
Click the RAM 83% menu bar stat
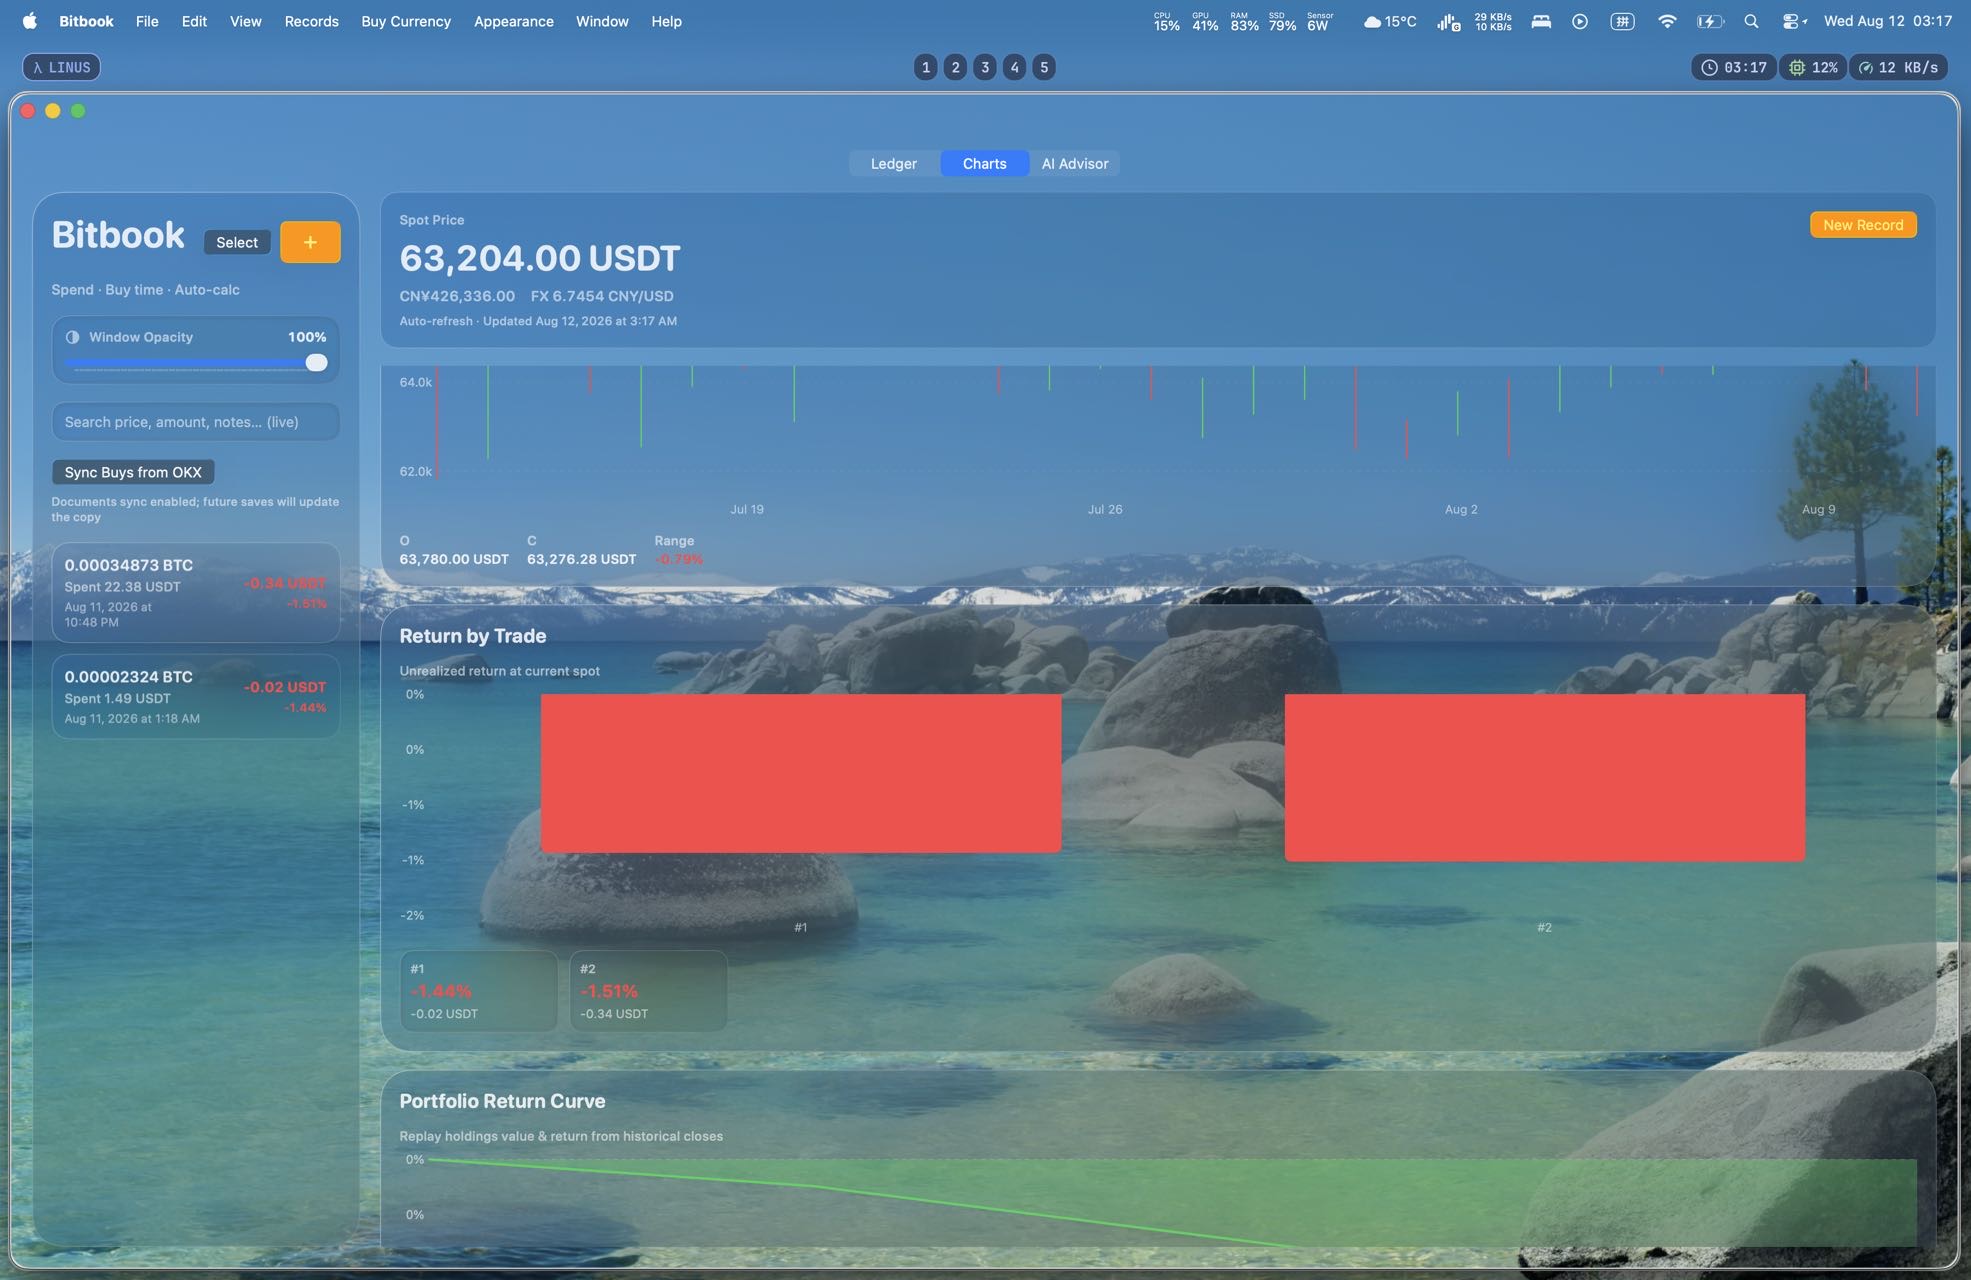[x=1244, y=21]
